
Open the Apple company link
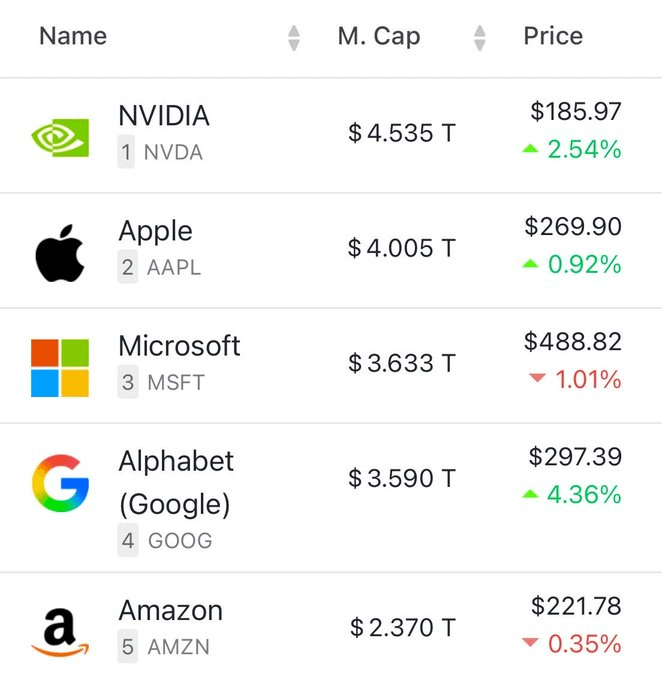point(155,231)
